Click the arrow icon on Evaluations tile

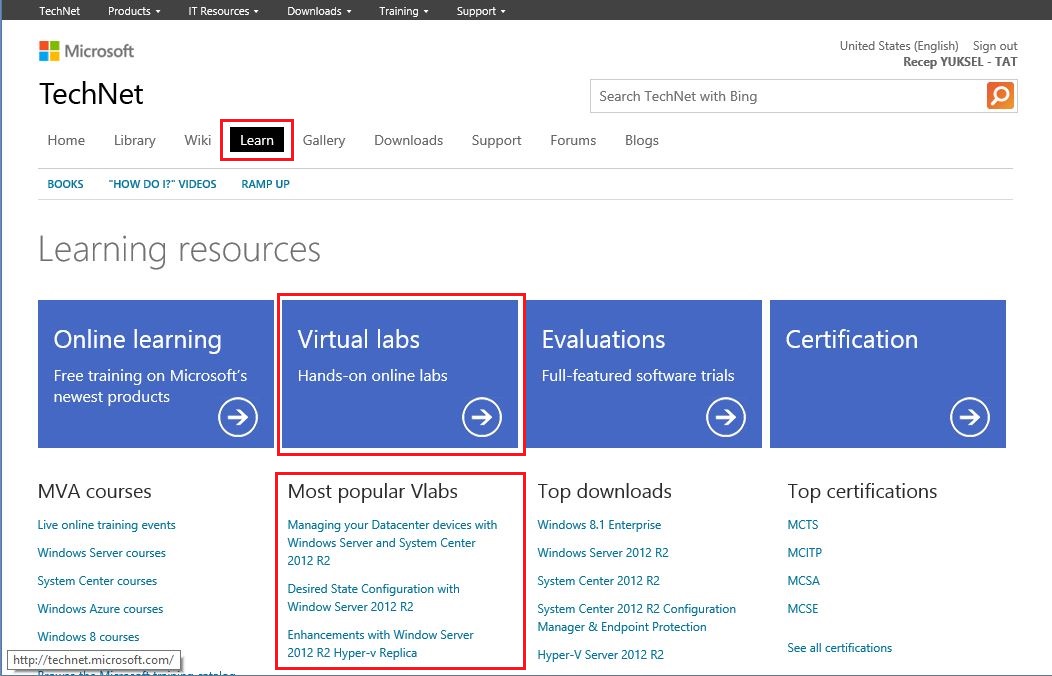pyautogui.click(x=725, y=417)
